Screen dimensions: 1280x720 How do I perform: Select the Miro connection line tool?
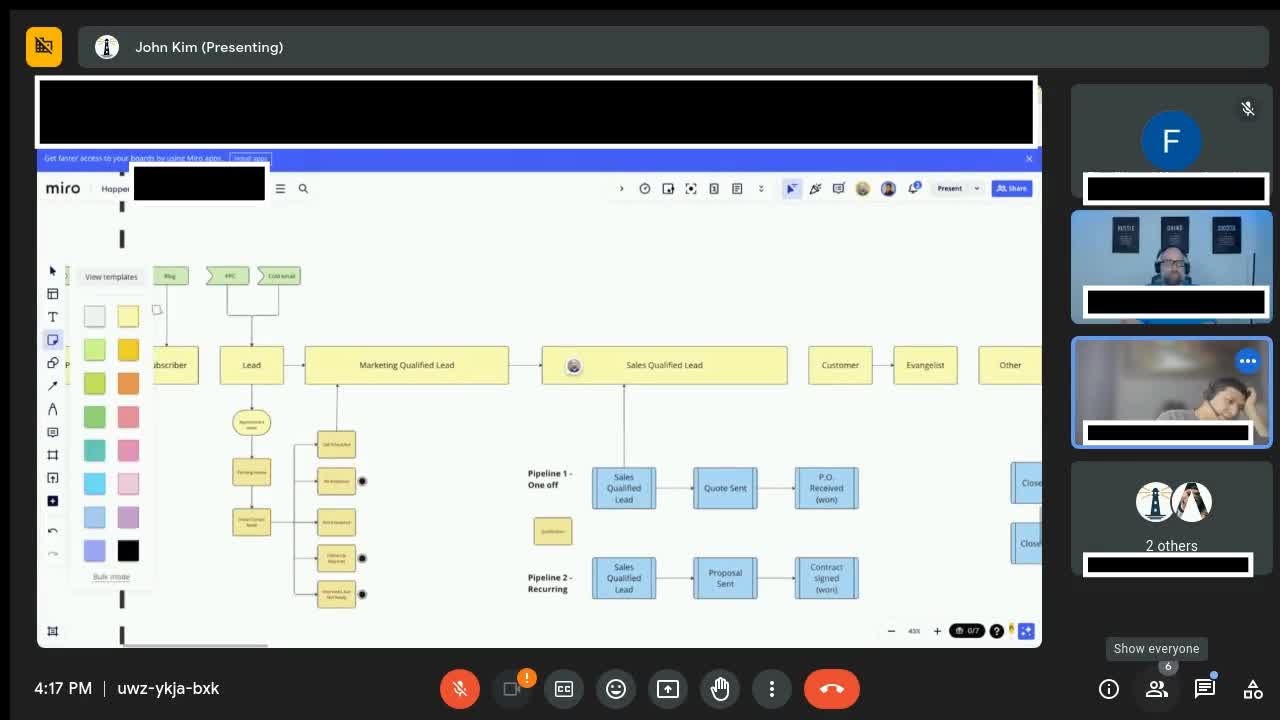pyautogui.click(x=53, y=386)
